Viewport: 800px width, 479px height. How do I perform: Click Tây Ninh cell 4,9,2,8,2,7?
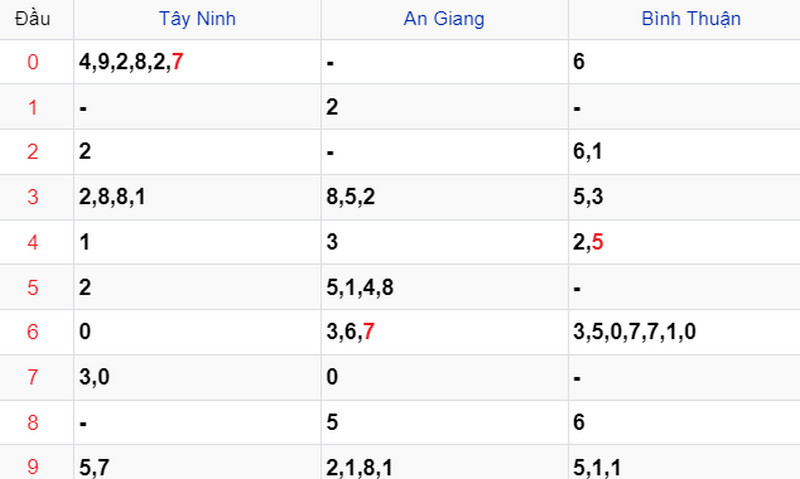(x=131, y=63)
